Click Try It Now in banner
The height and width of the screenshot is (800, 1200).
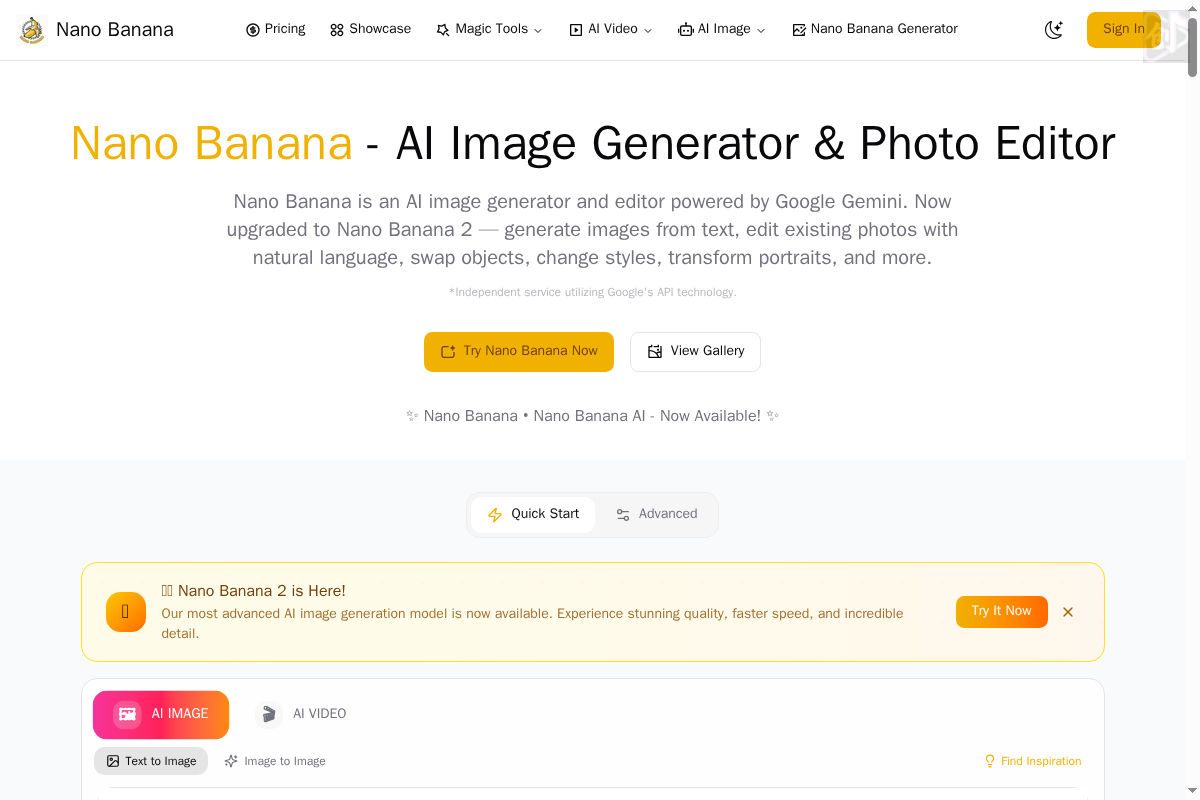click(1002, 612)
